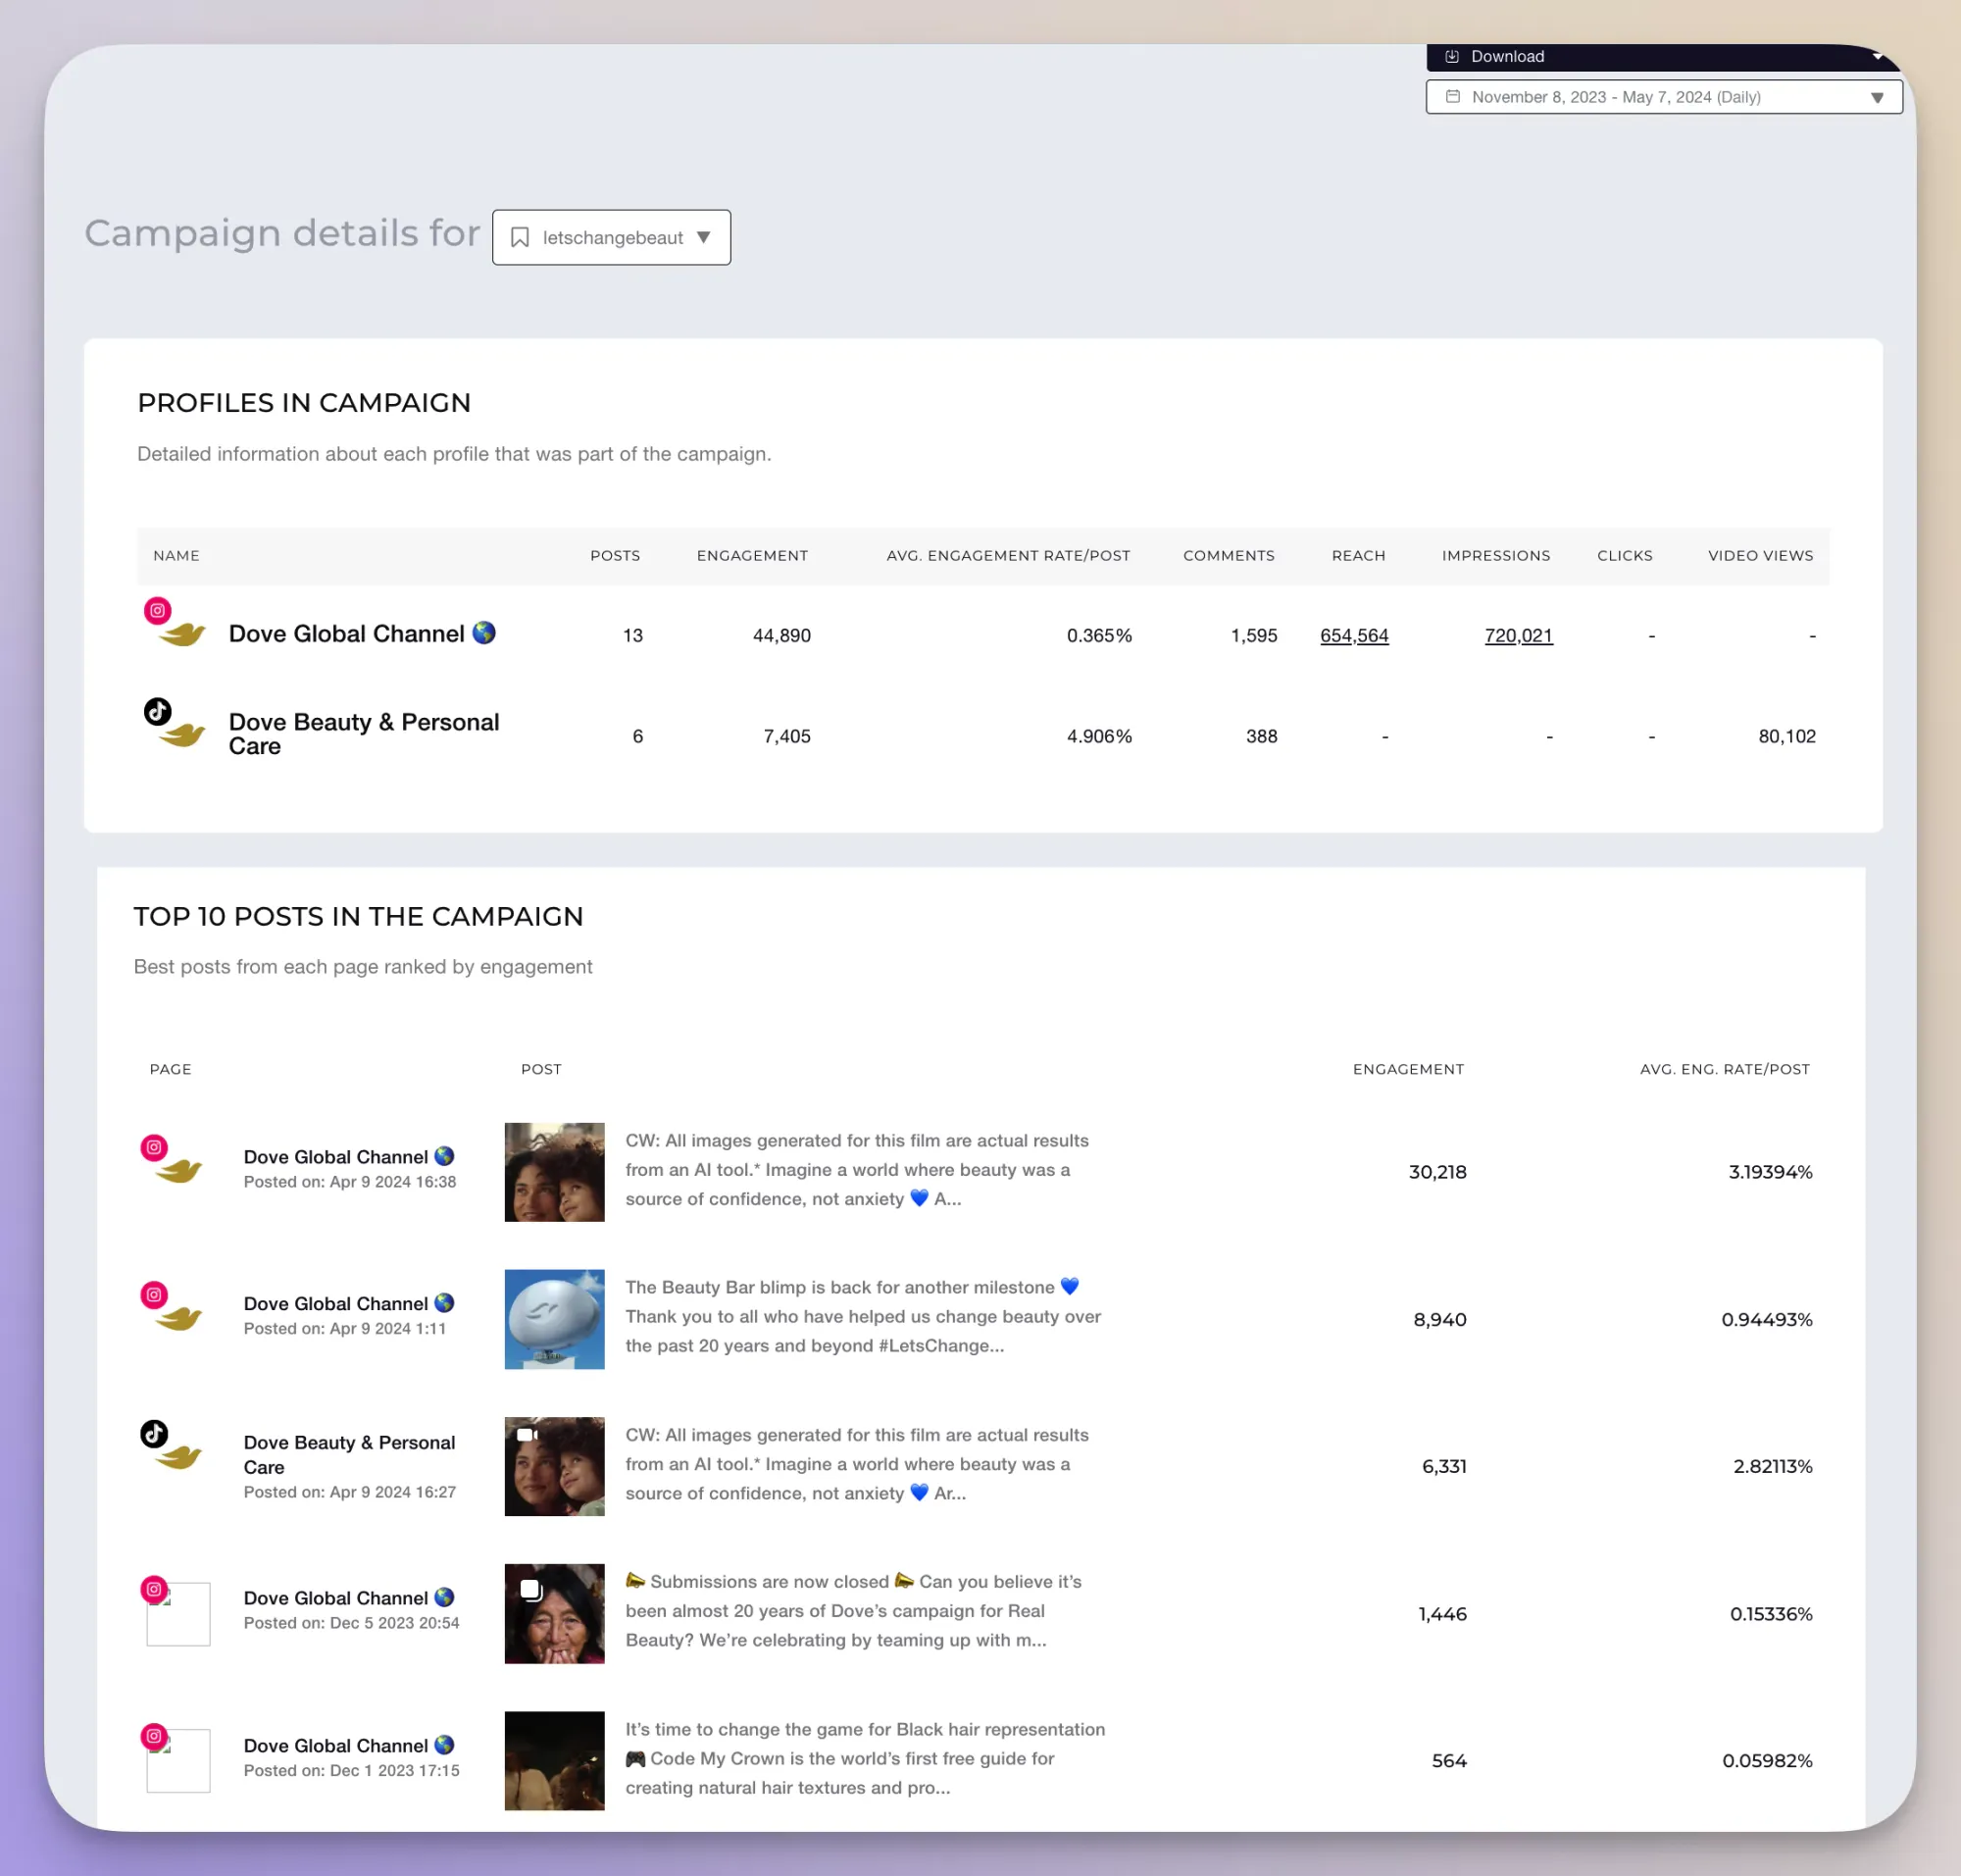Click Dove logo avatar in Apr 9 1:11 post row
This screenshot has width=1961, height=1876.
coord(181,1318)
